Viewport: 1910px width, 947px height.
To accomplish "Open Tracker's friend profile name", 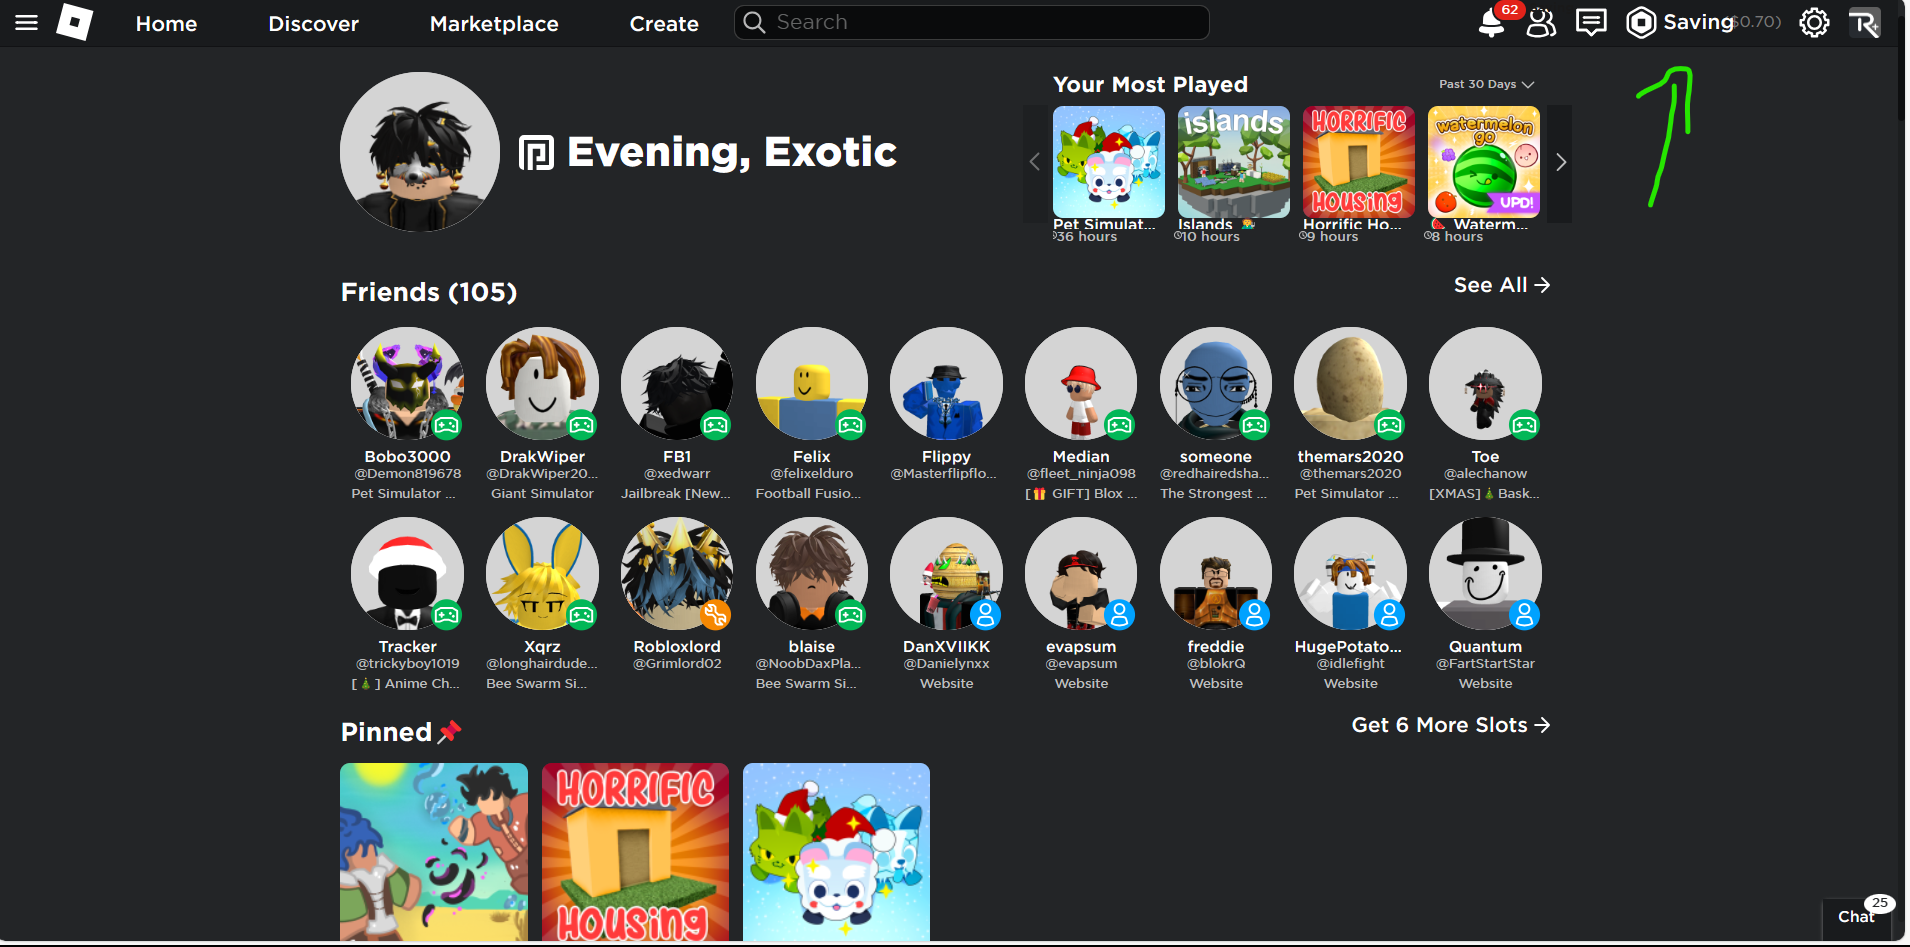I will tap(408, 646).
